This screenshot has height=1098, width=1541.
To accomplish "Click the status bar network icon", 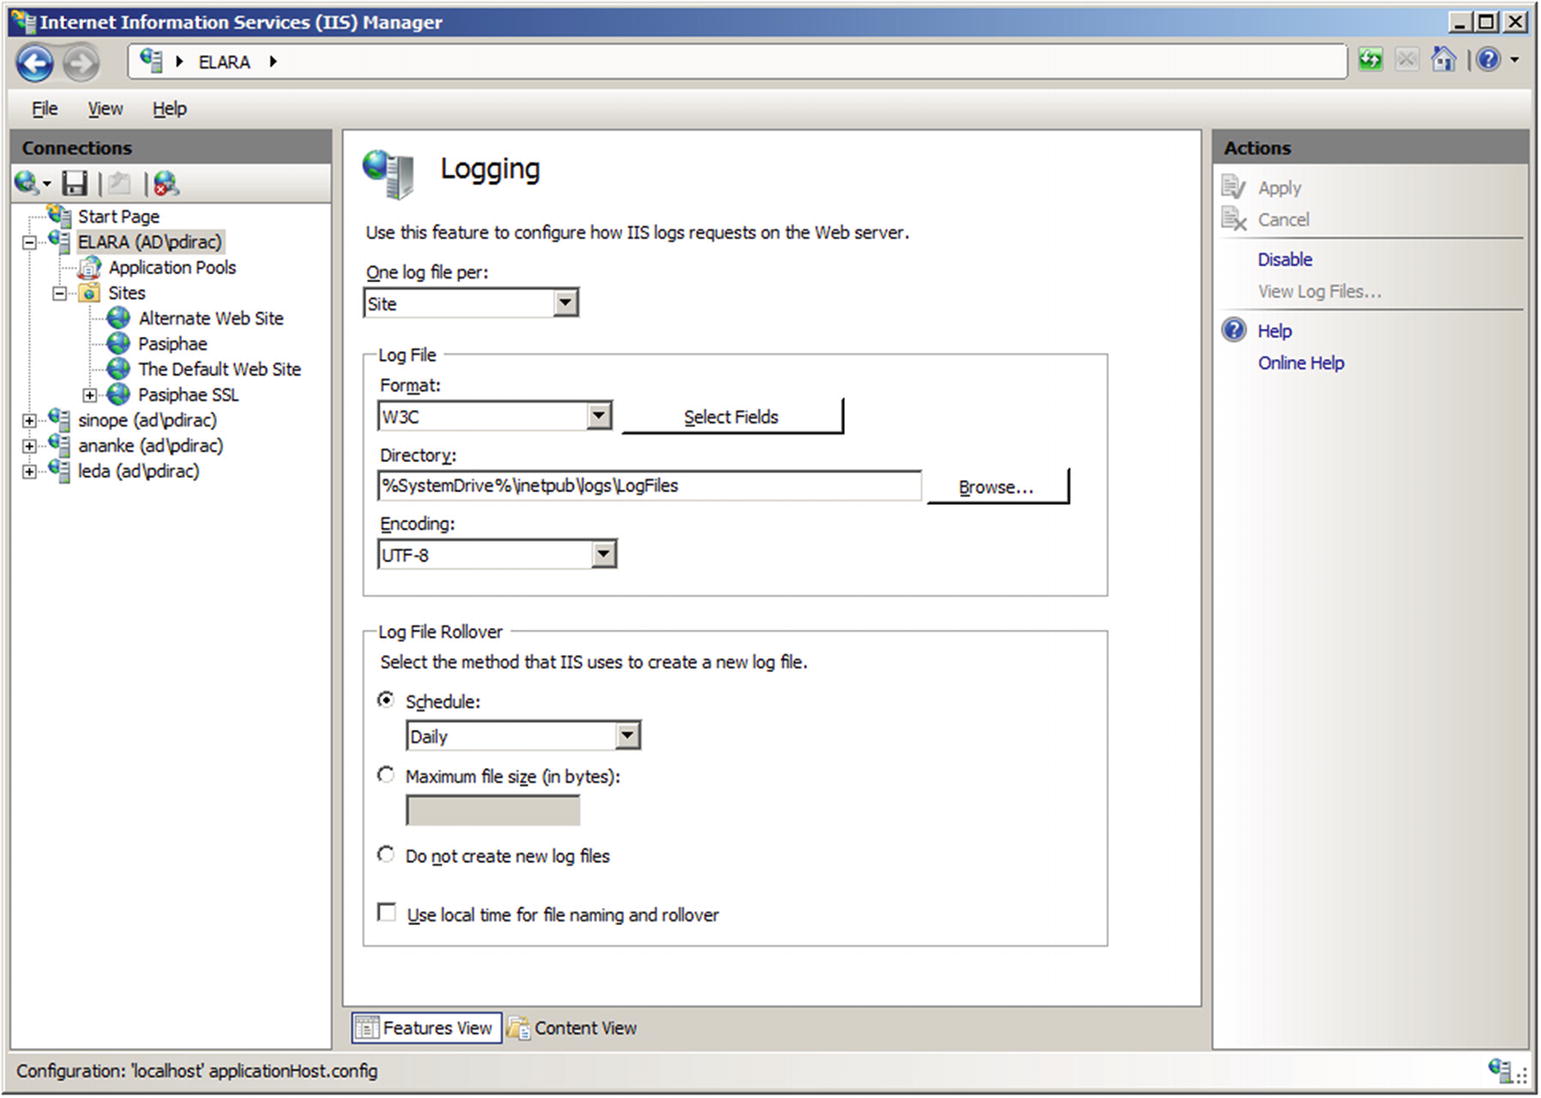I will 1500,1071.
